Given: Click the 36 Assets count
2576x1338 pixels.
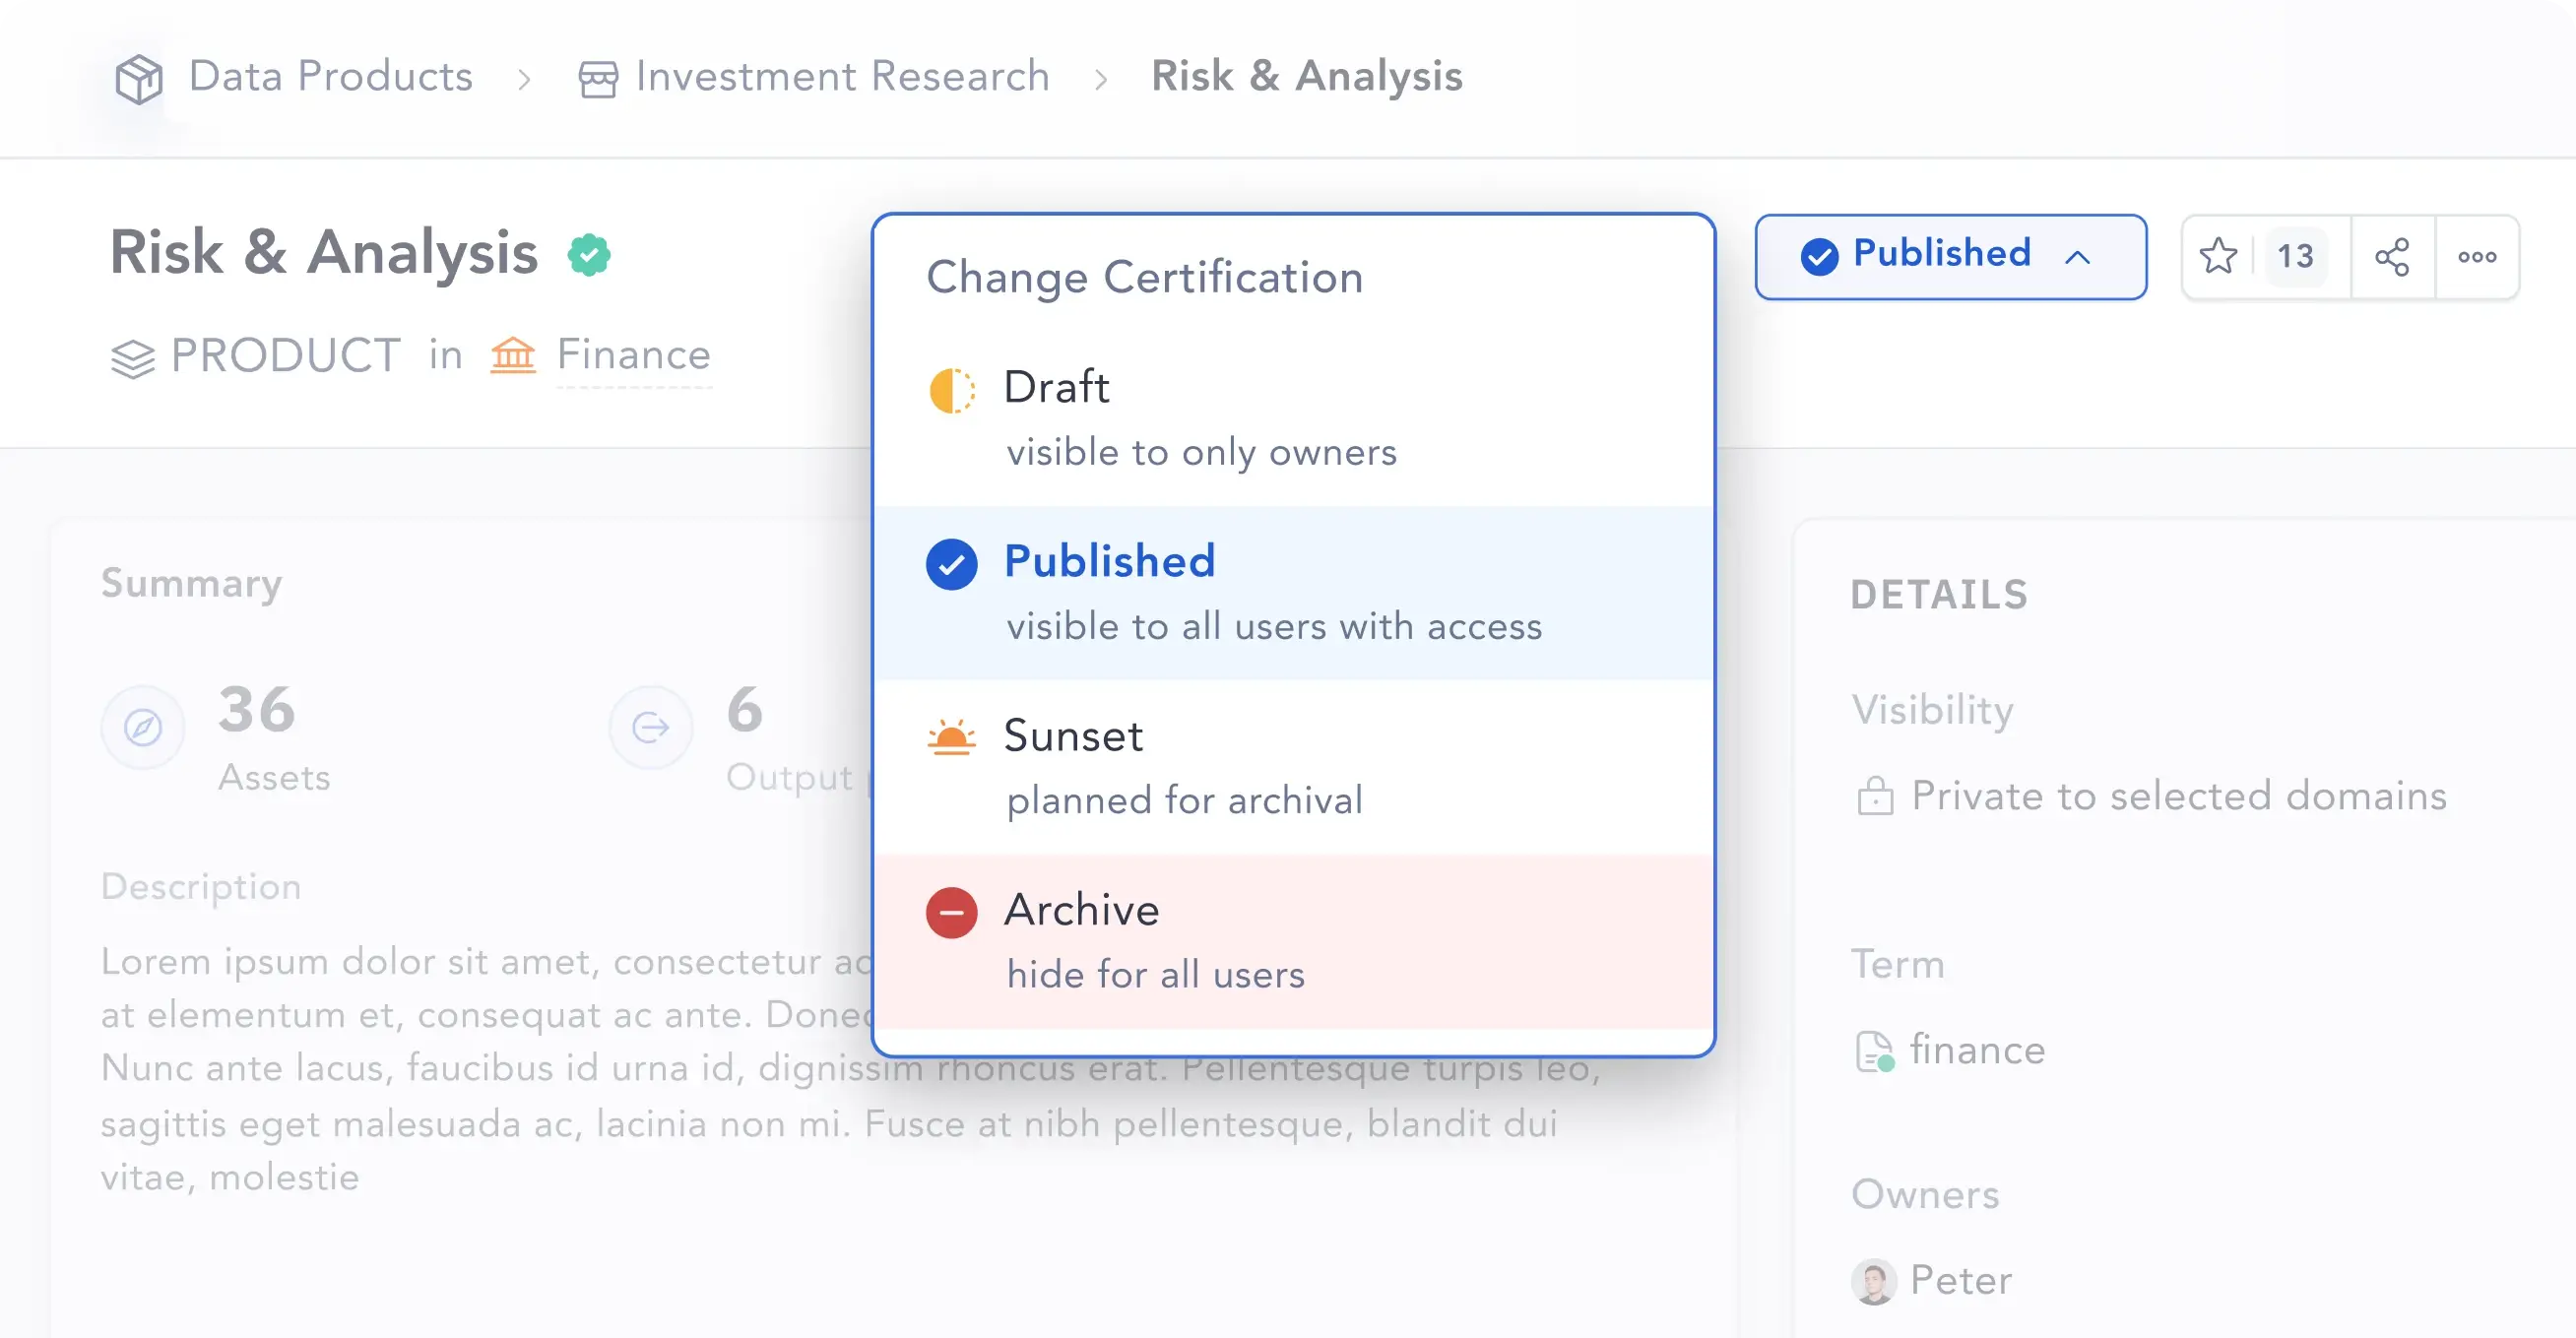Looking at the screenshot, I should 257,710.
